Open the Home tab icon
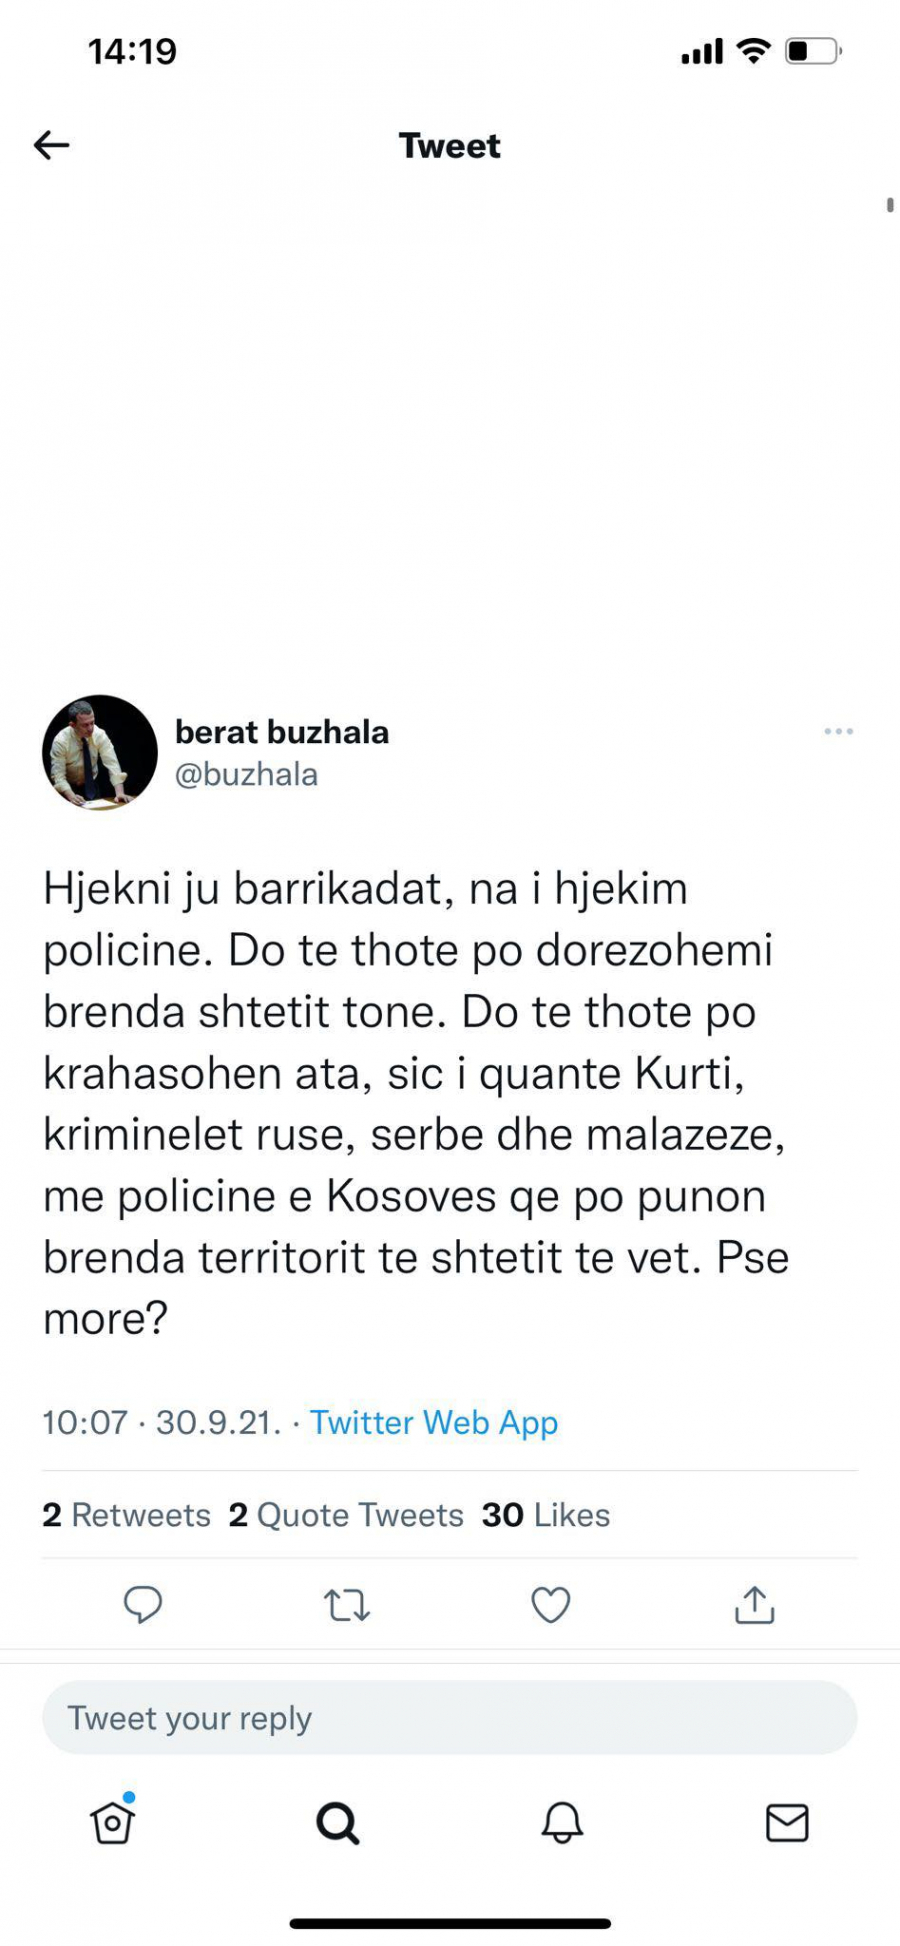The width and height of the screenshot is (900, 1946). 112,1822
